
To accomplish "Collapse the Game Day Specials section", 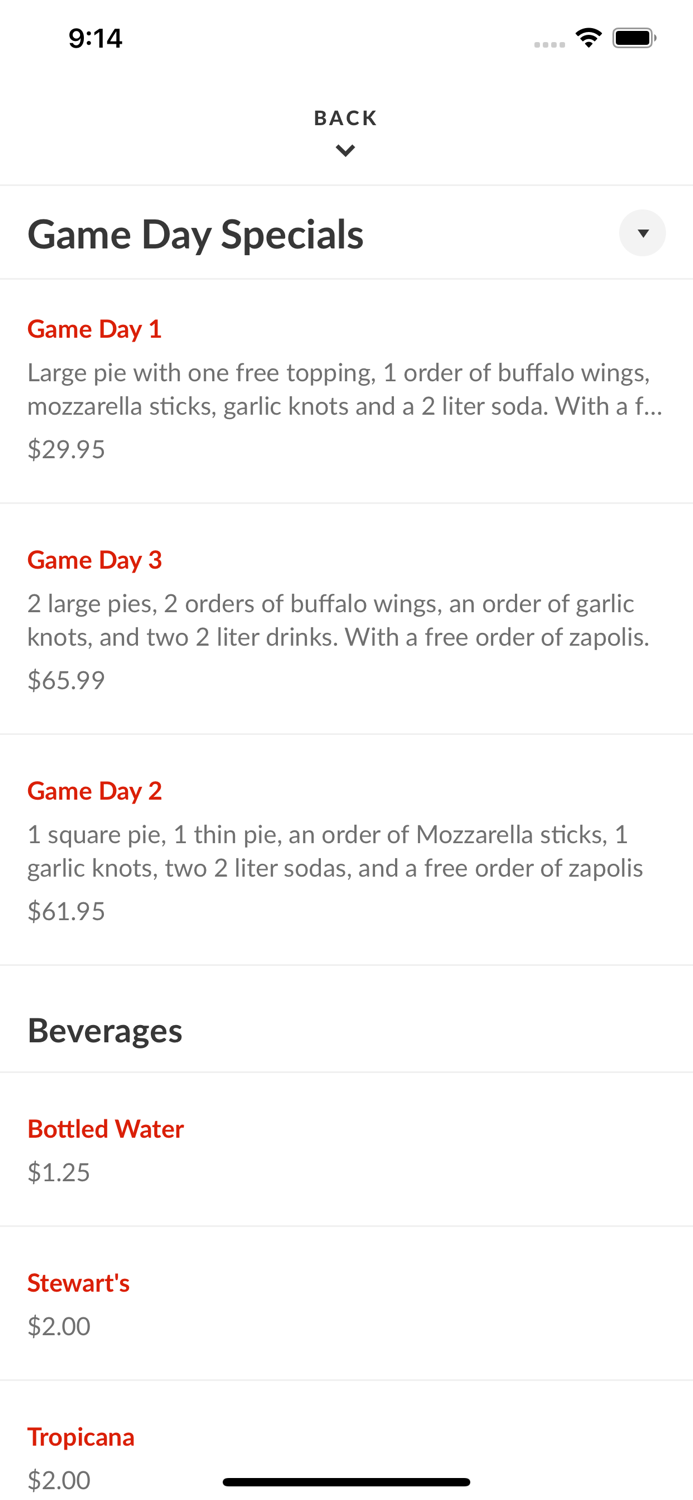I will point(642,233).
